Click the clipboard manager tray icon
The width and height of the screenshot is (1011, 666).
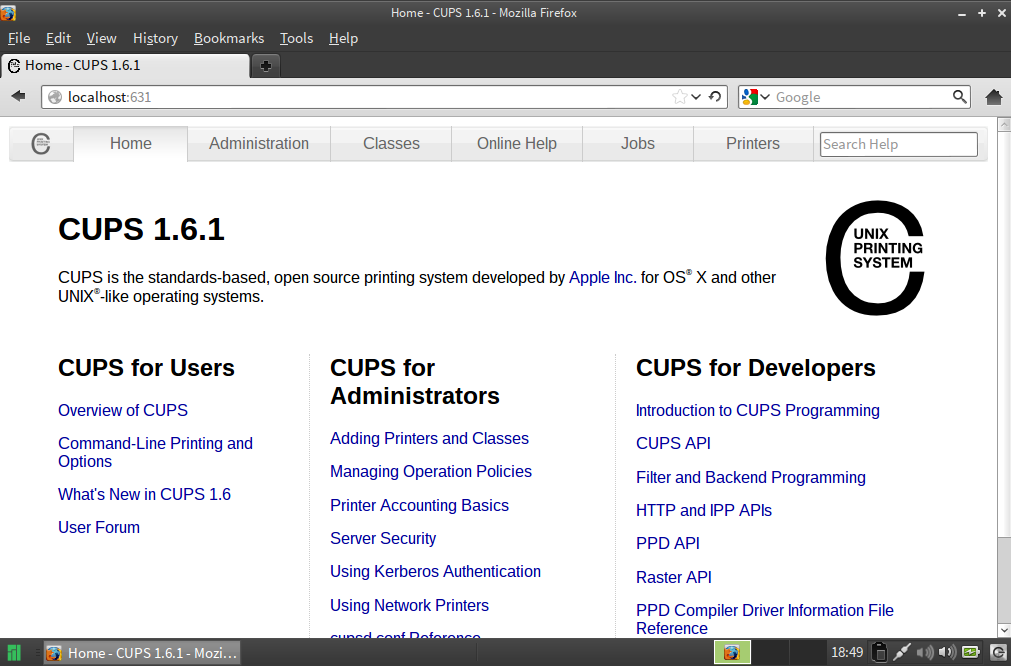coord(879,652)
